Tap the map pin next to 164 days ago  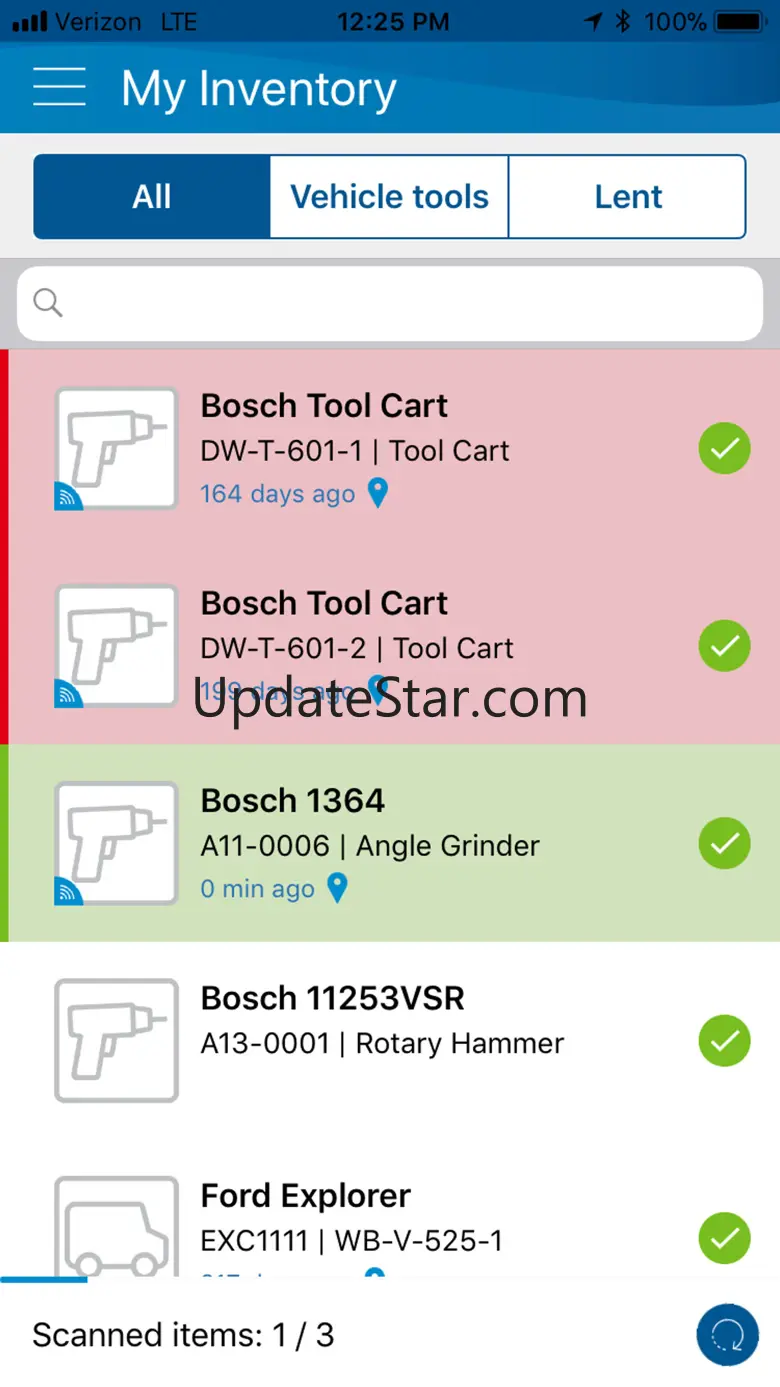click(x=377, y=493)
